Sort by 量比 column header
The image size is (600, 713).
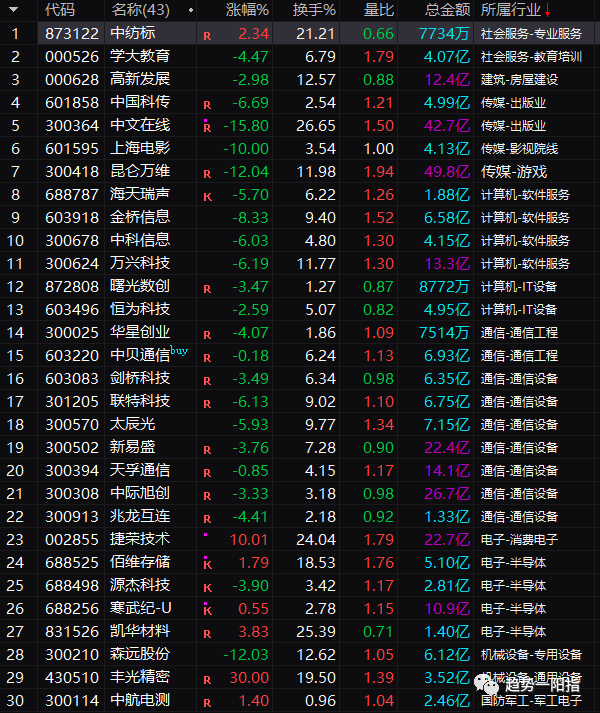coord(378,10)
